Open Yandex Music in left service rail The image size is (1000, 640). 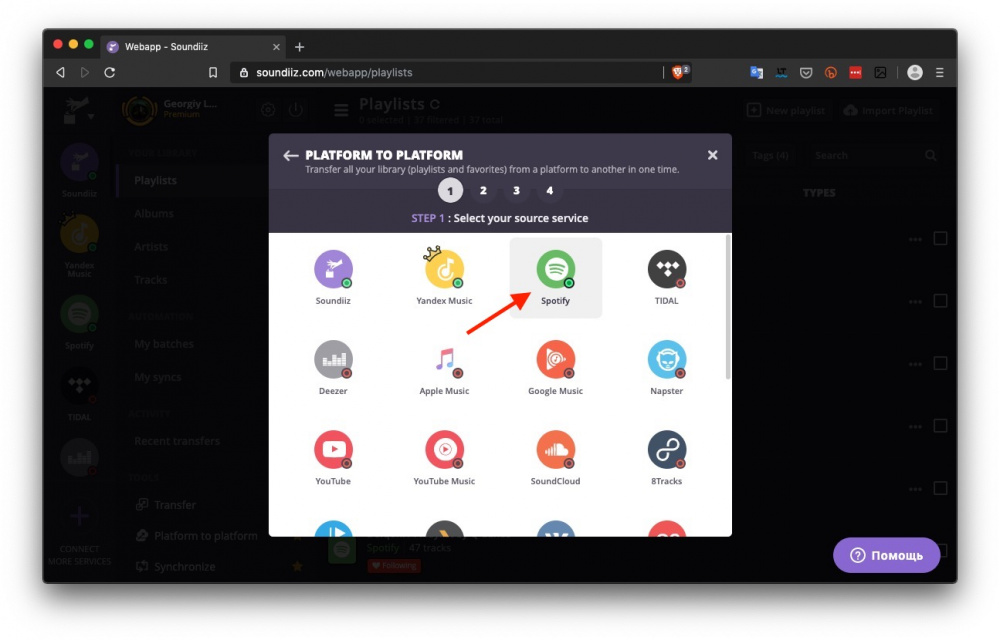[x=79, y=244]
